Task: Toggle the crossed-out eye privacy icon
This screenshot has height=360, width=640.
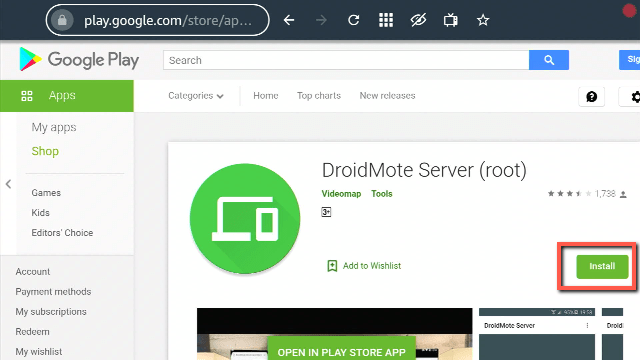Action: point(418,20)
